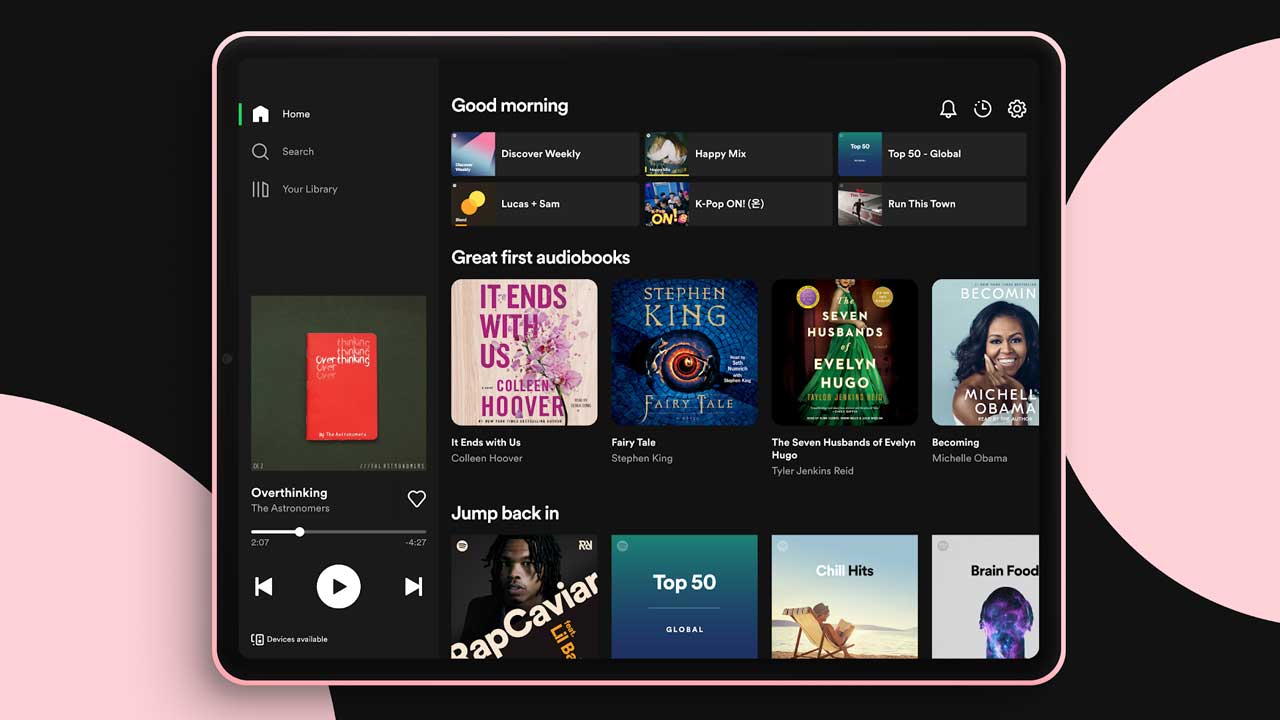Image resolution: width=1280 pixels, height=720 pixels.
Task: Click the elapsed time 2:07
Action: (x=260, y=543)
